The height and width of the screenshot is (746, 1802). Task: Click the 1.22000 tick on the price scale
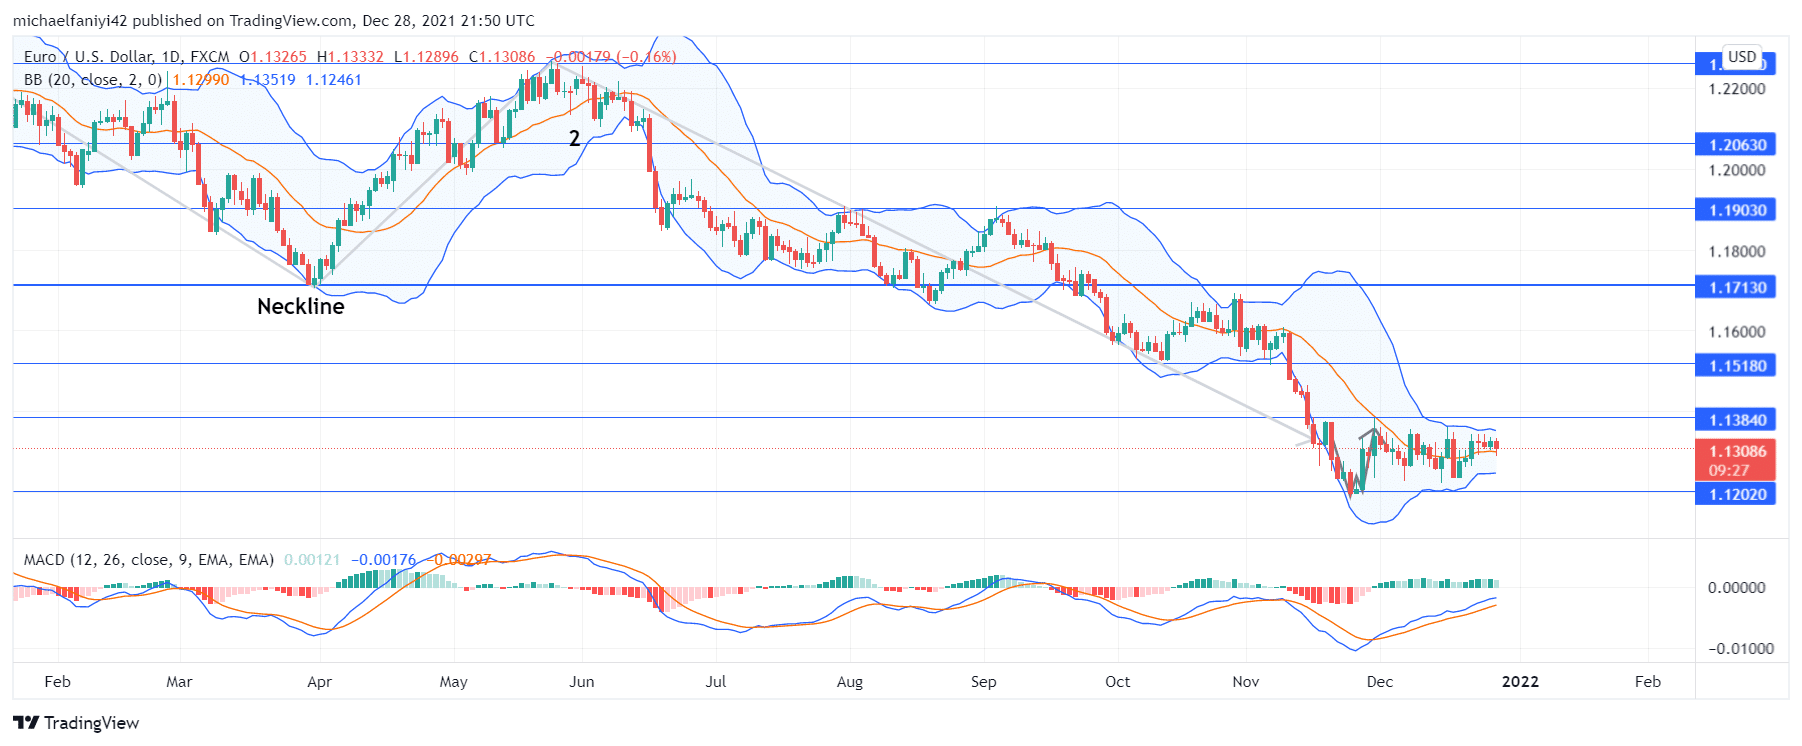click(1737, 89)
